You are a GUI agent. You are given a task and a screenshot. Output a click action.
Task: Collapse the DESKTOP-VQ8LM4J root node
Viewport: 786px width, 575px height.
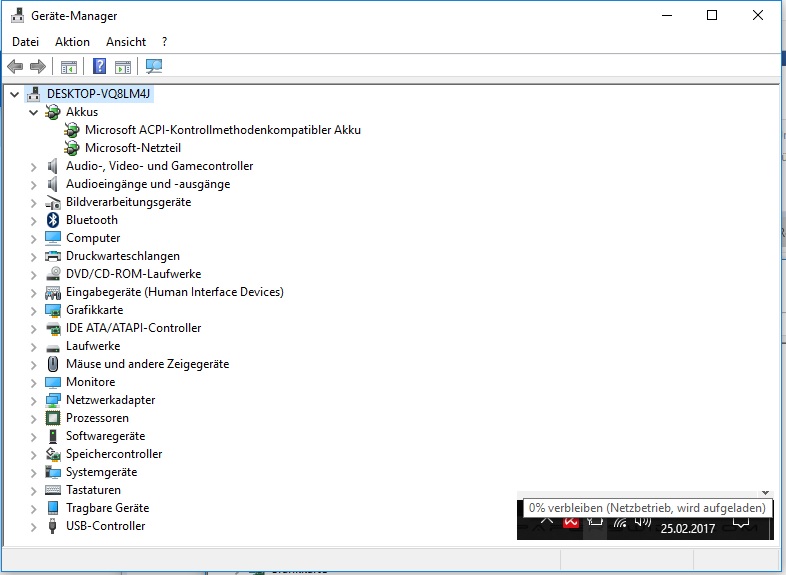tap(15, 94)
